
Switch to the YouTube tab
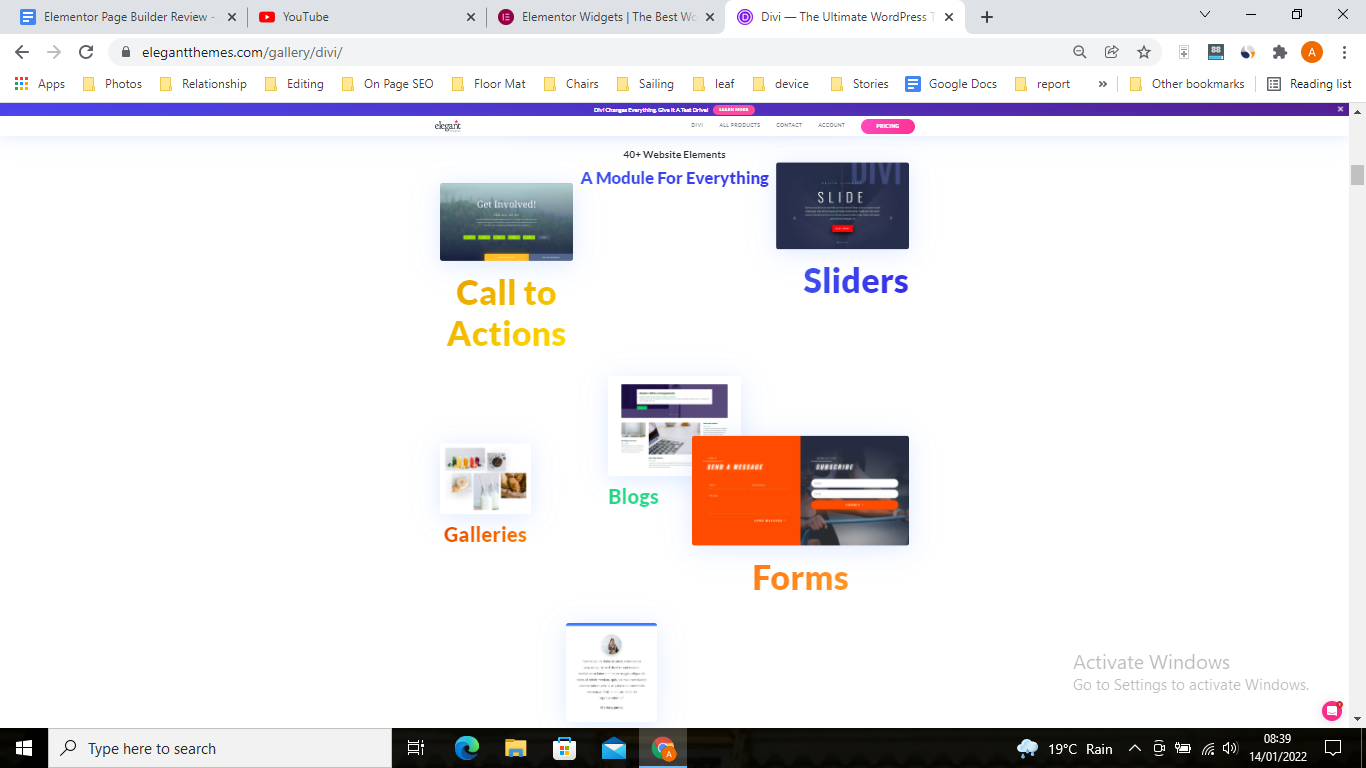(365, 17)
